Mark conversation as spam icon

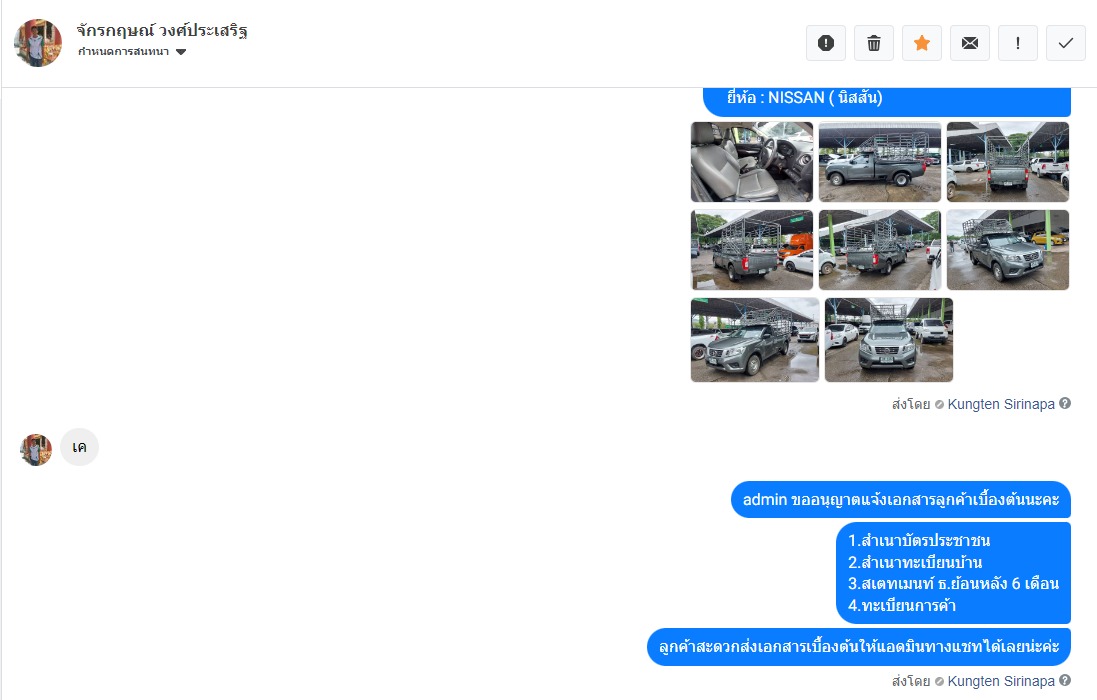coord(826,43)
